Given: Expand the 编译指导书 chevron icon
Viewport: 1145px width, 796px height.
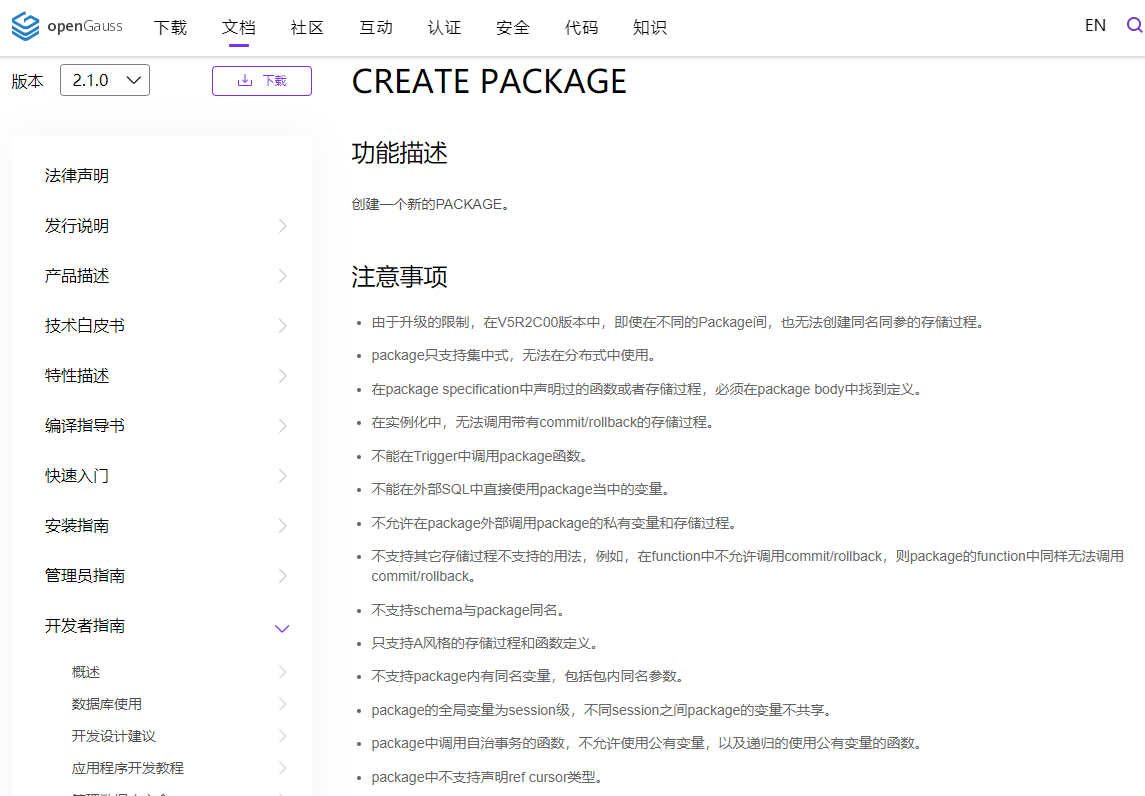Looking at the screenshot, I should [283, 426].
